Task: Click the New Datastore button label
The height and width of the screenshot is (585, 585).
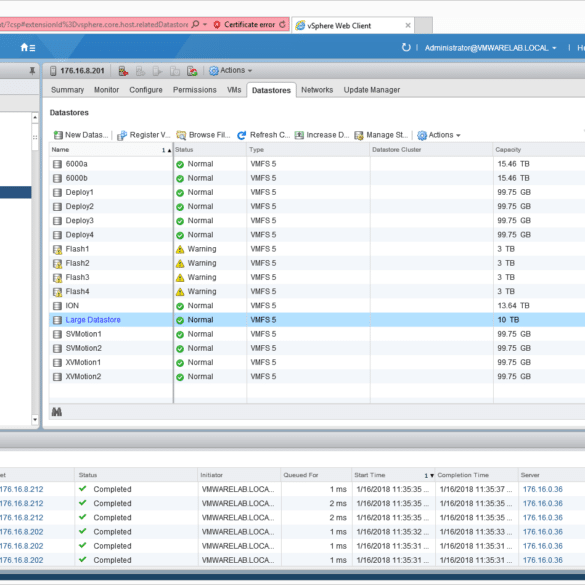Action: pos(87,135)
